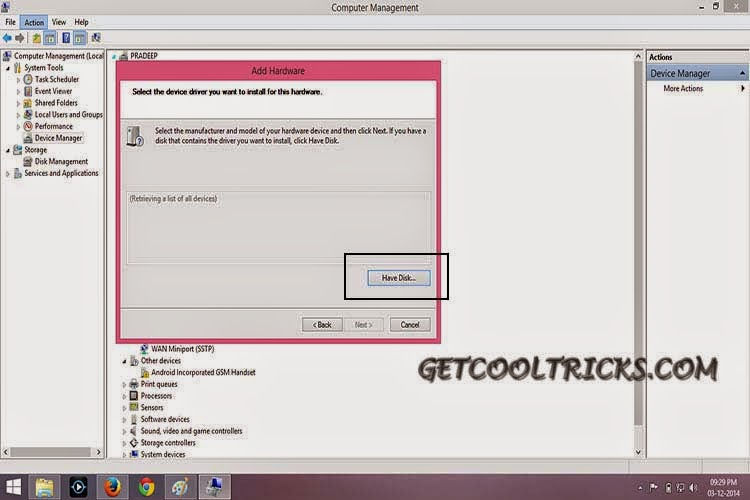Click the Forward arrow toolbar icon

tap(20, 38)
